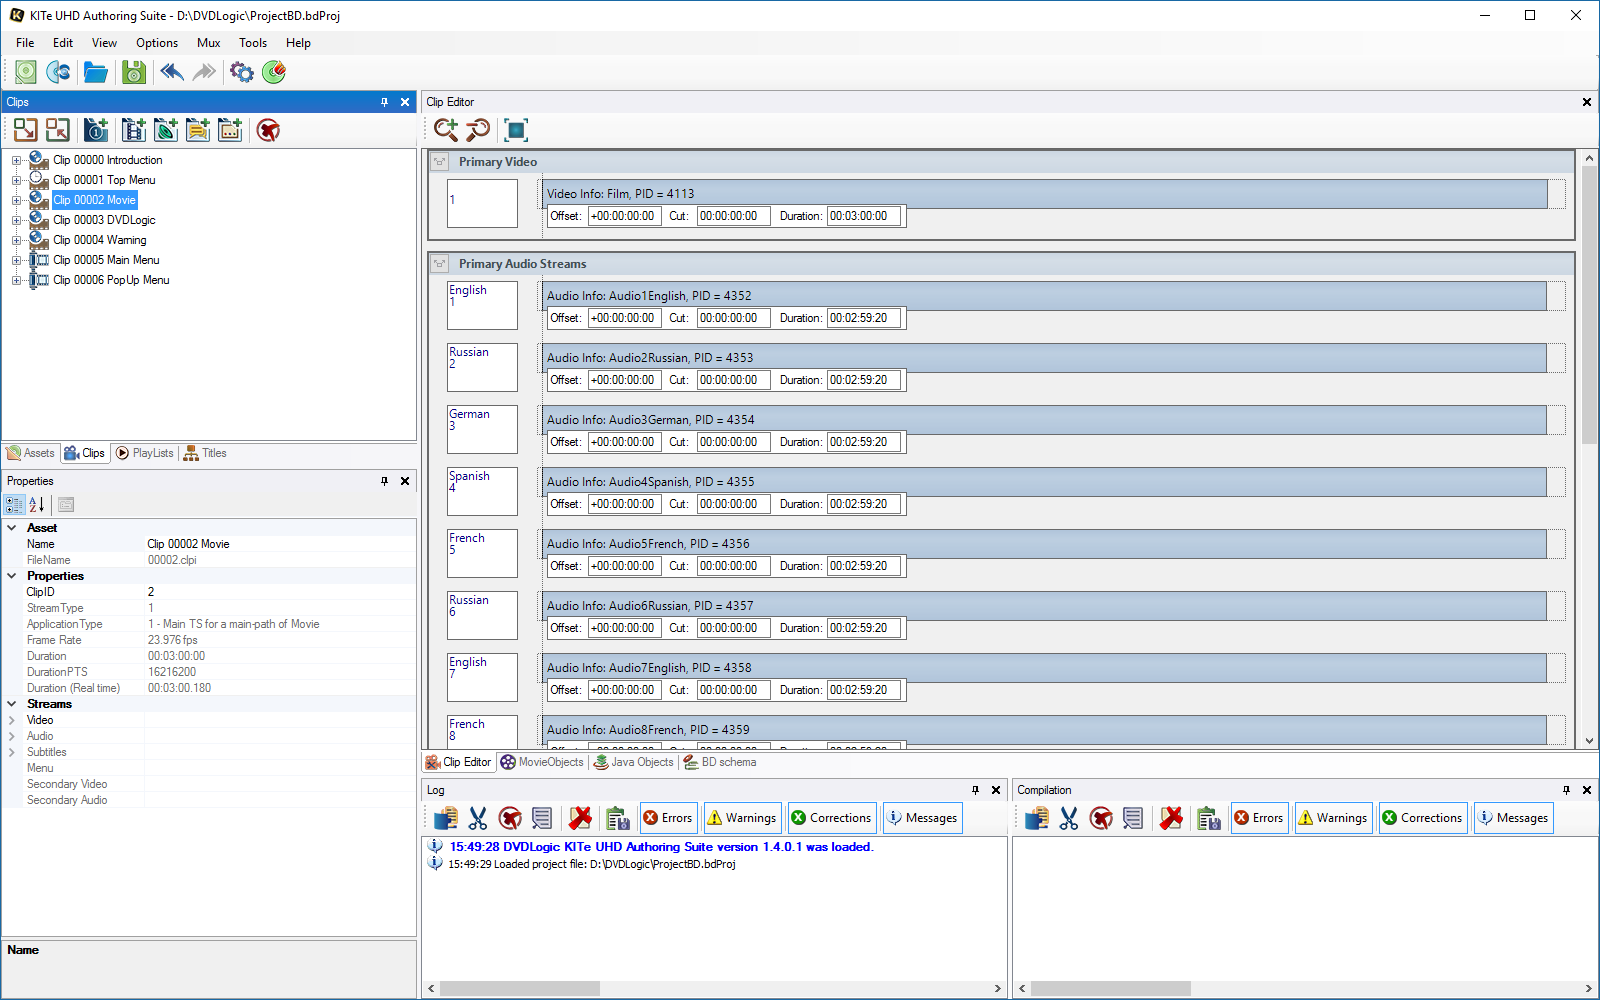Click the save project disc icon
The image size is (1600, 1000).
pos(134,72)
